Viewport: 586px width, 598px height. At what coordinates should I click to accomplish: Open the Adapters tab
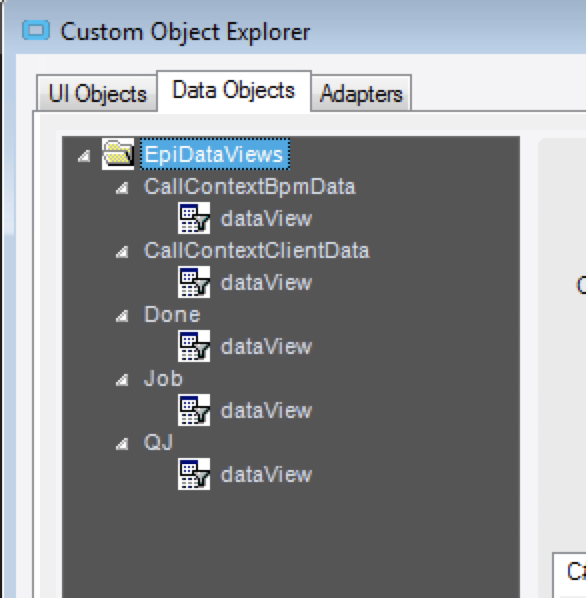361,93
